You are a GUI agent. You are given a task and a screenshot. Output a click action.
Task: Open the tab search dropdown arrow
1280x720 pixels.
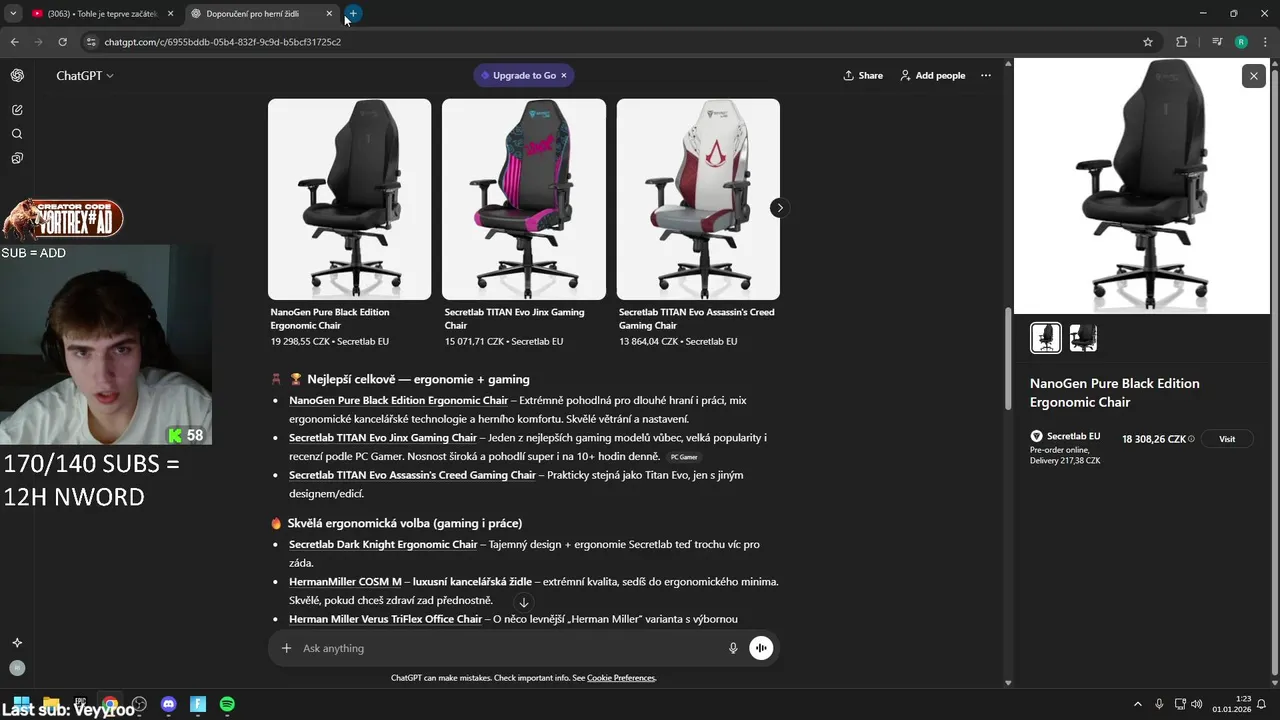pyautogui.click(x=13, y=14)
